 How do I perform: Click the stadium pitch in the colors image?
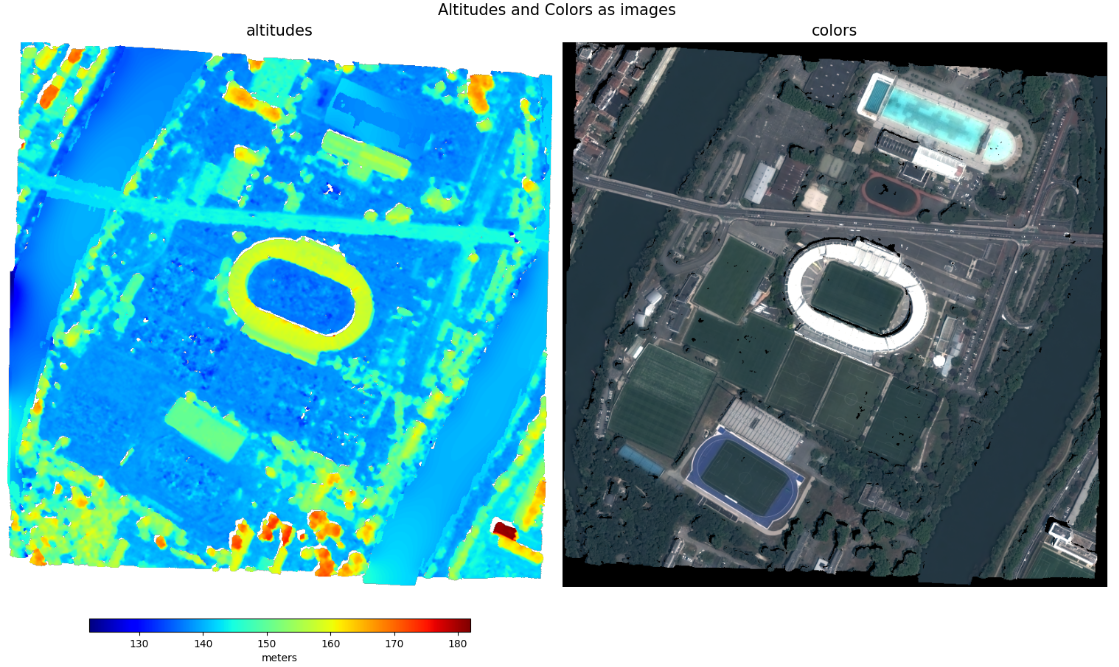[855, 297]
